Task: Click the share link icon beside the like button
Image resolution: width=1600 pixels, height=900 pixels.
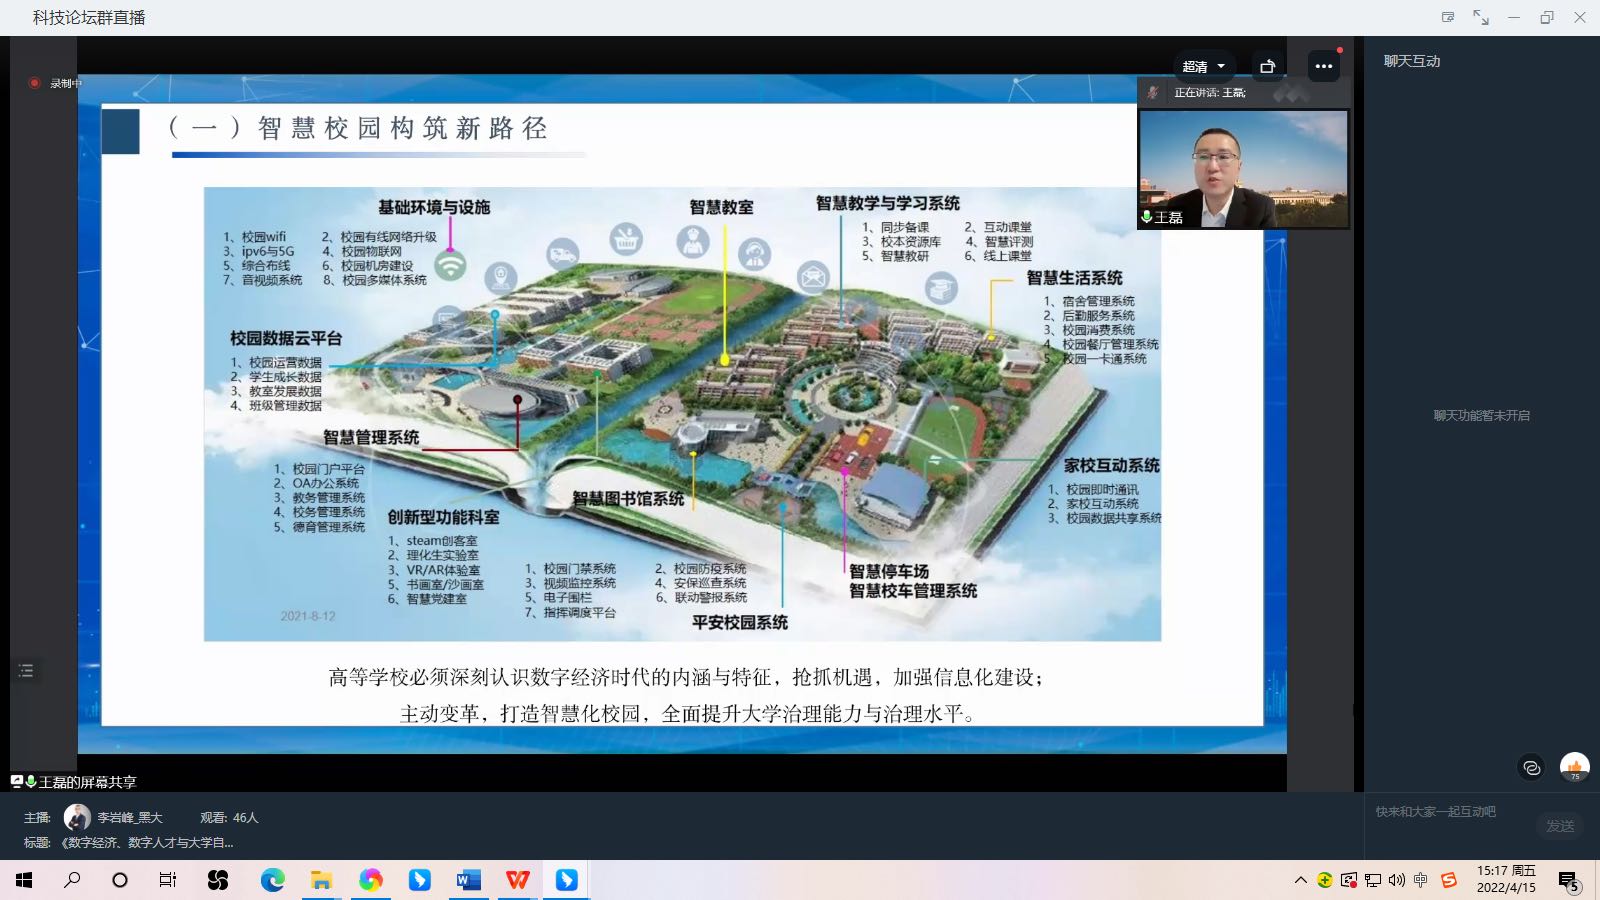Action: tap(1531, 767)
